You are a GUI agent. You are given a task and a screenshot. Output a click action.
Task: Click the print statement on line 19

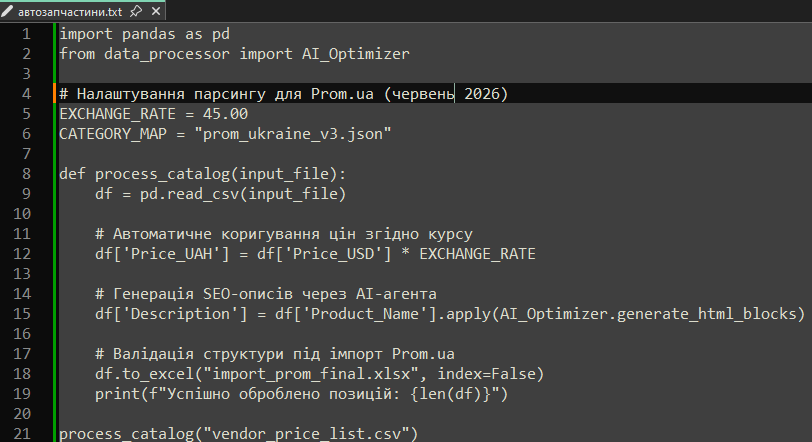click(301, 394)
